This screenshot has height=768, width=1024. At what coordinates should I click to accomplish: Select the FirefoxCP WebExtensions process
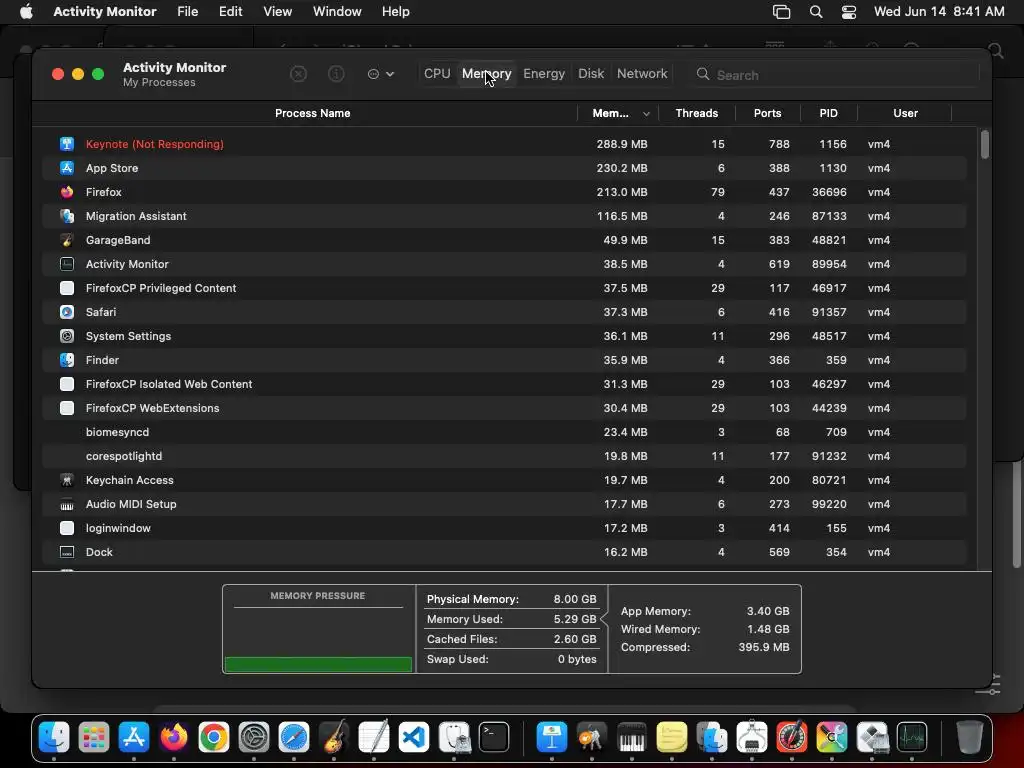504,408
